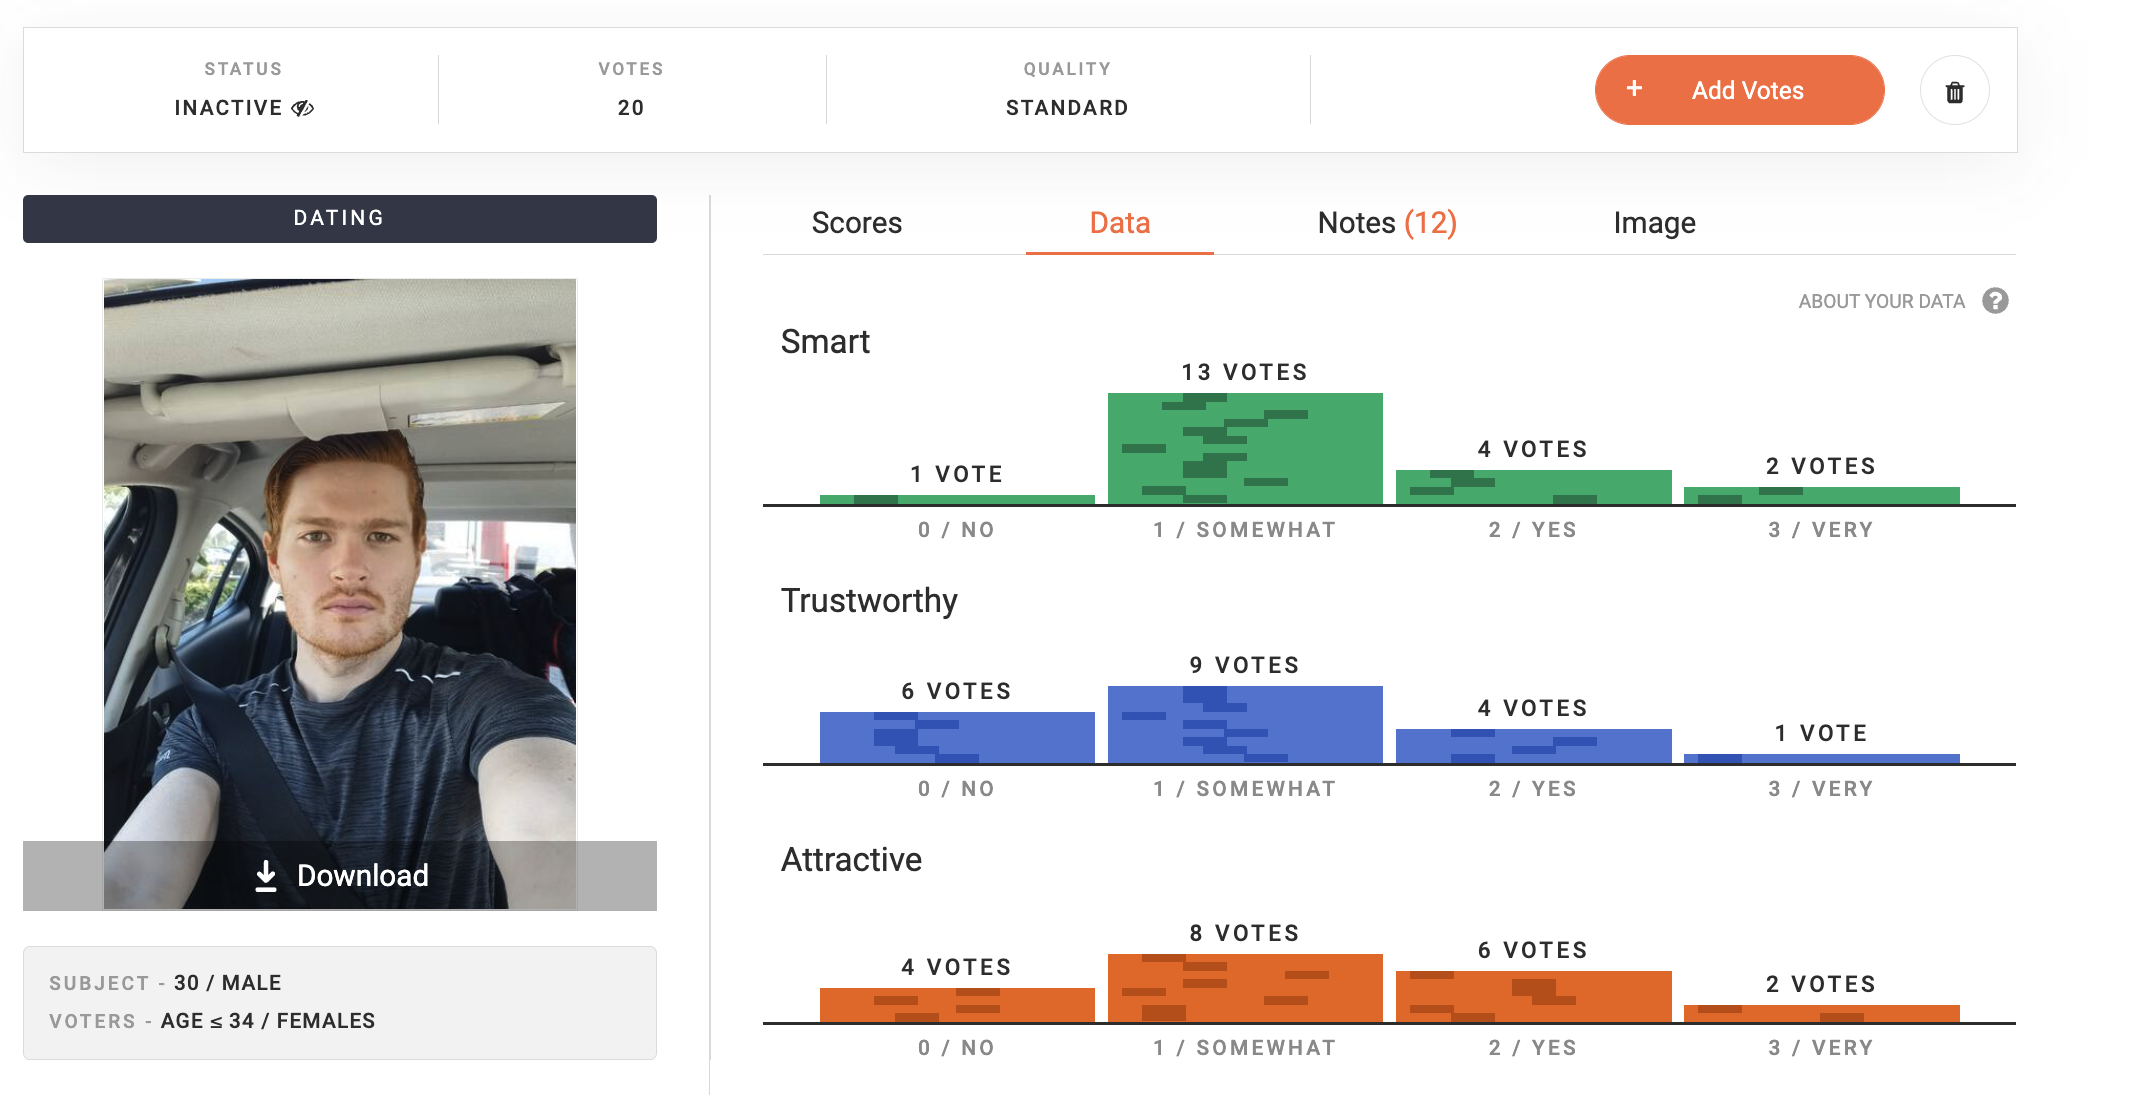Screen dimensions: 2134x1107
Task: Toggle the inactive status eye icon
Action: 303,108
